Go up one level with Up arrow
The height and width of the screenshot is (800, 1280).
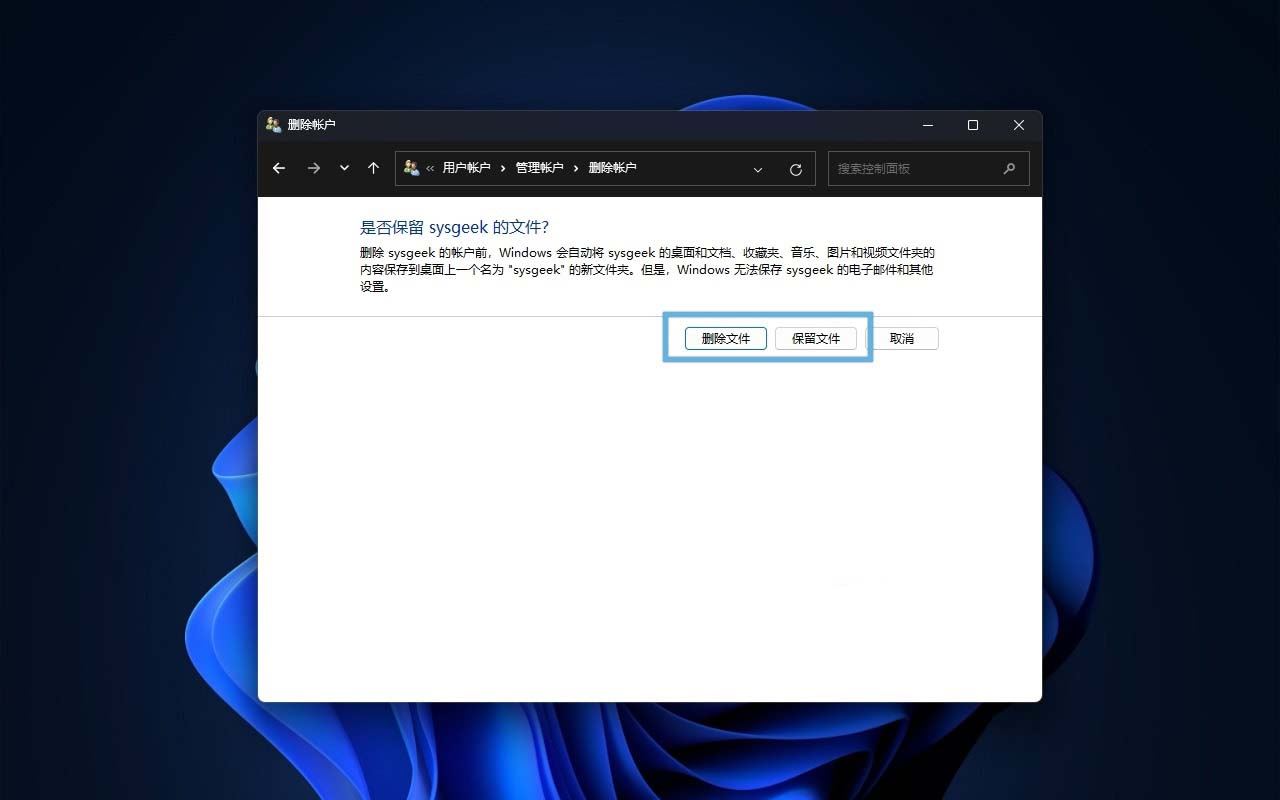click(x=373, y=169)
